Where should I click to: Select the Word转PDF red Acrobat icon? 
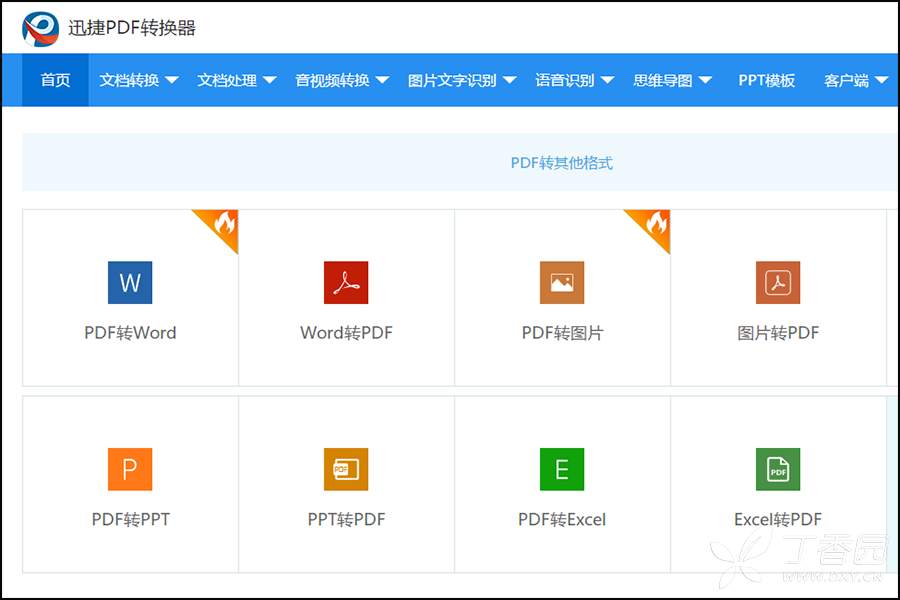point(346,282)
